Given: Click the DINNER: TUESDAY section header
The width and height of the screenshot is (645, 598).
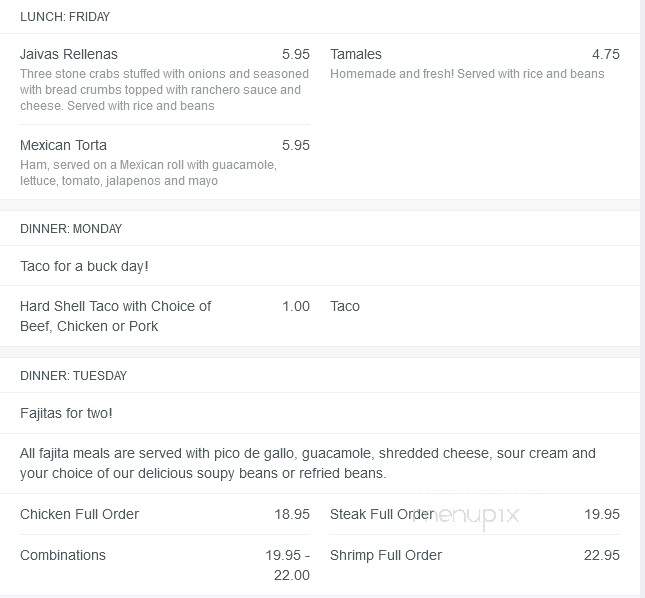Looking at the screenshot, I should [73, 375].
